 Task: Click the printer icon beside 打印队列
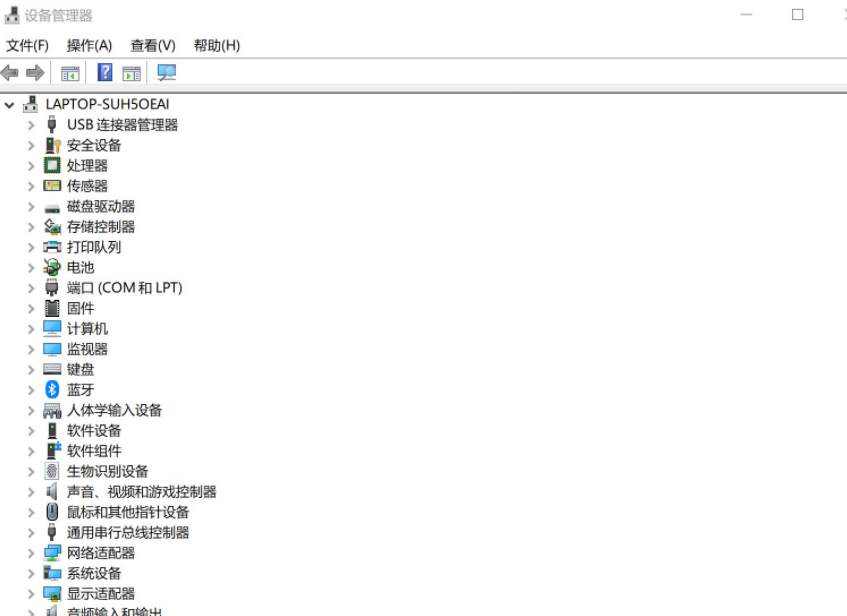pos(52,247)
